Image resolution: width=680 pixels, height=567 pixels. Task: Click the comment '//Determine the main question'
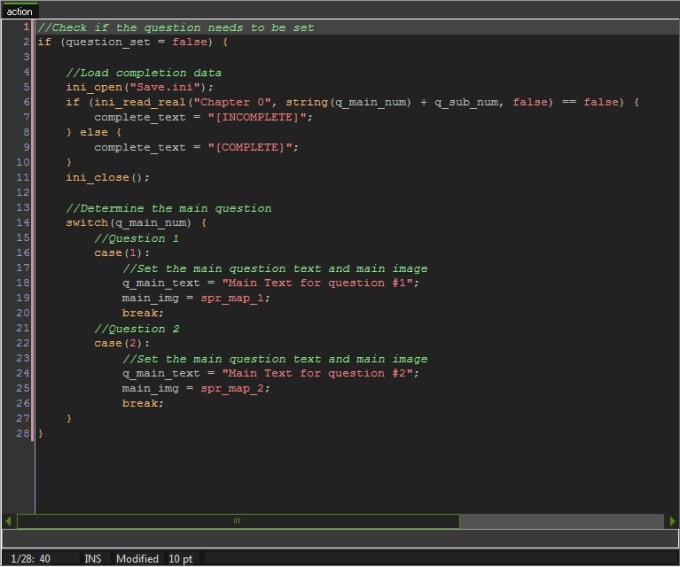[x=169, y=209]
